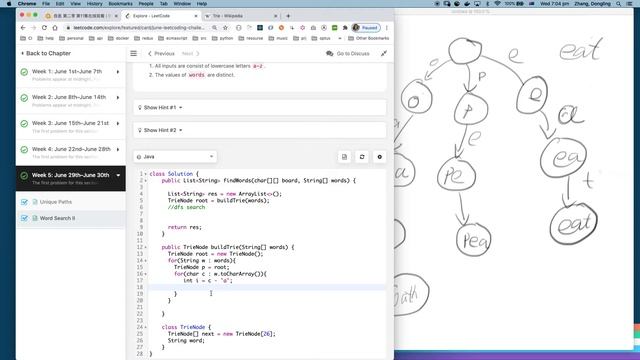Screen dimensions: 640x360
Task: Open code editor settings gear
Action: (x=380, y=157)
